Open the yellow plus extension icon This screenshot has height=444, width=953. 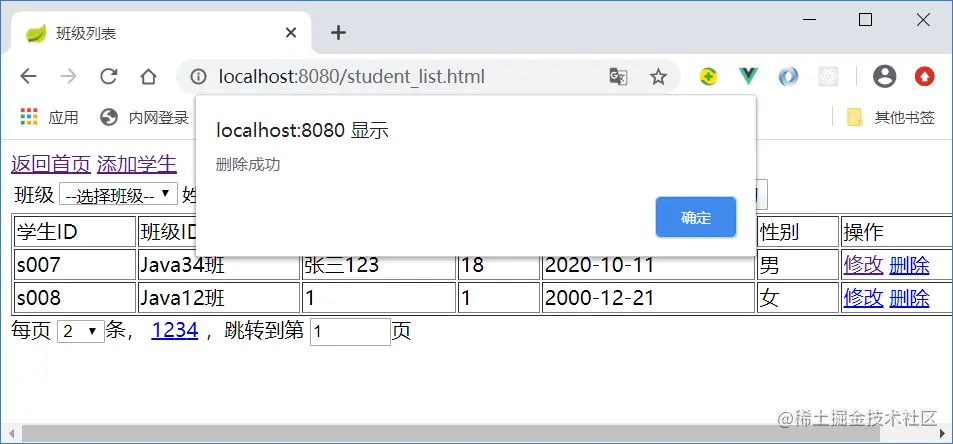point(708,77)
